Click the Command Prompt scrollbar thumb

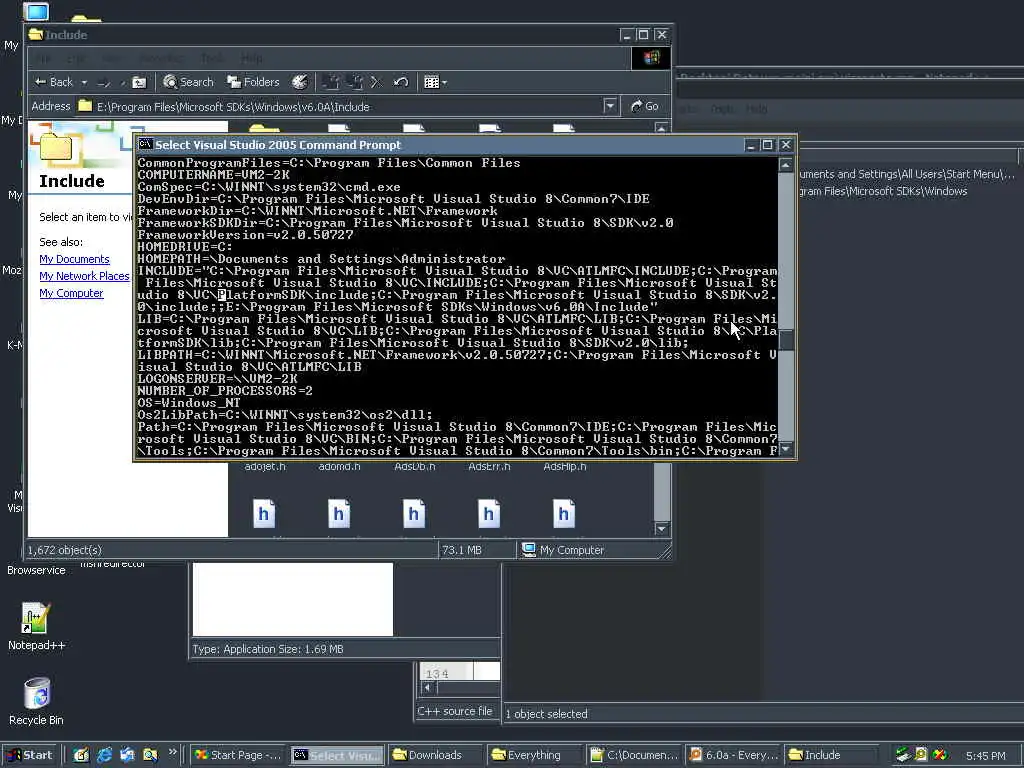tap(786, 340)
